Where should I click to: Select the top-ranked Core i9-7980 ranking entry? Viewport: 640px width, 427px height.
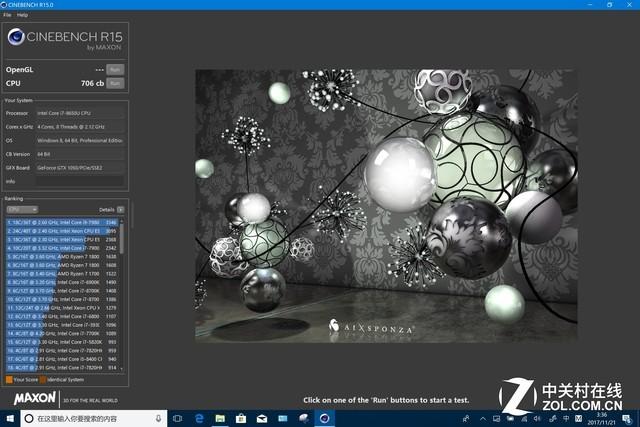tap(60, 223)
